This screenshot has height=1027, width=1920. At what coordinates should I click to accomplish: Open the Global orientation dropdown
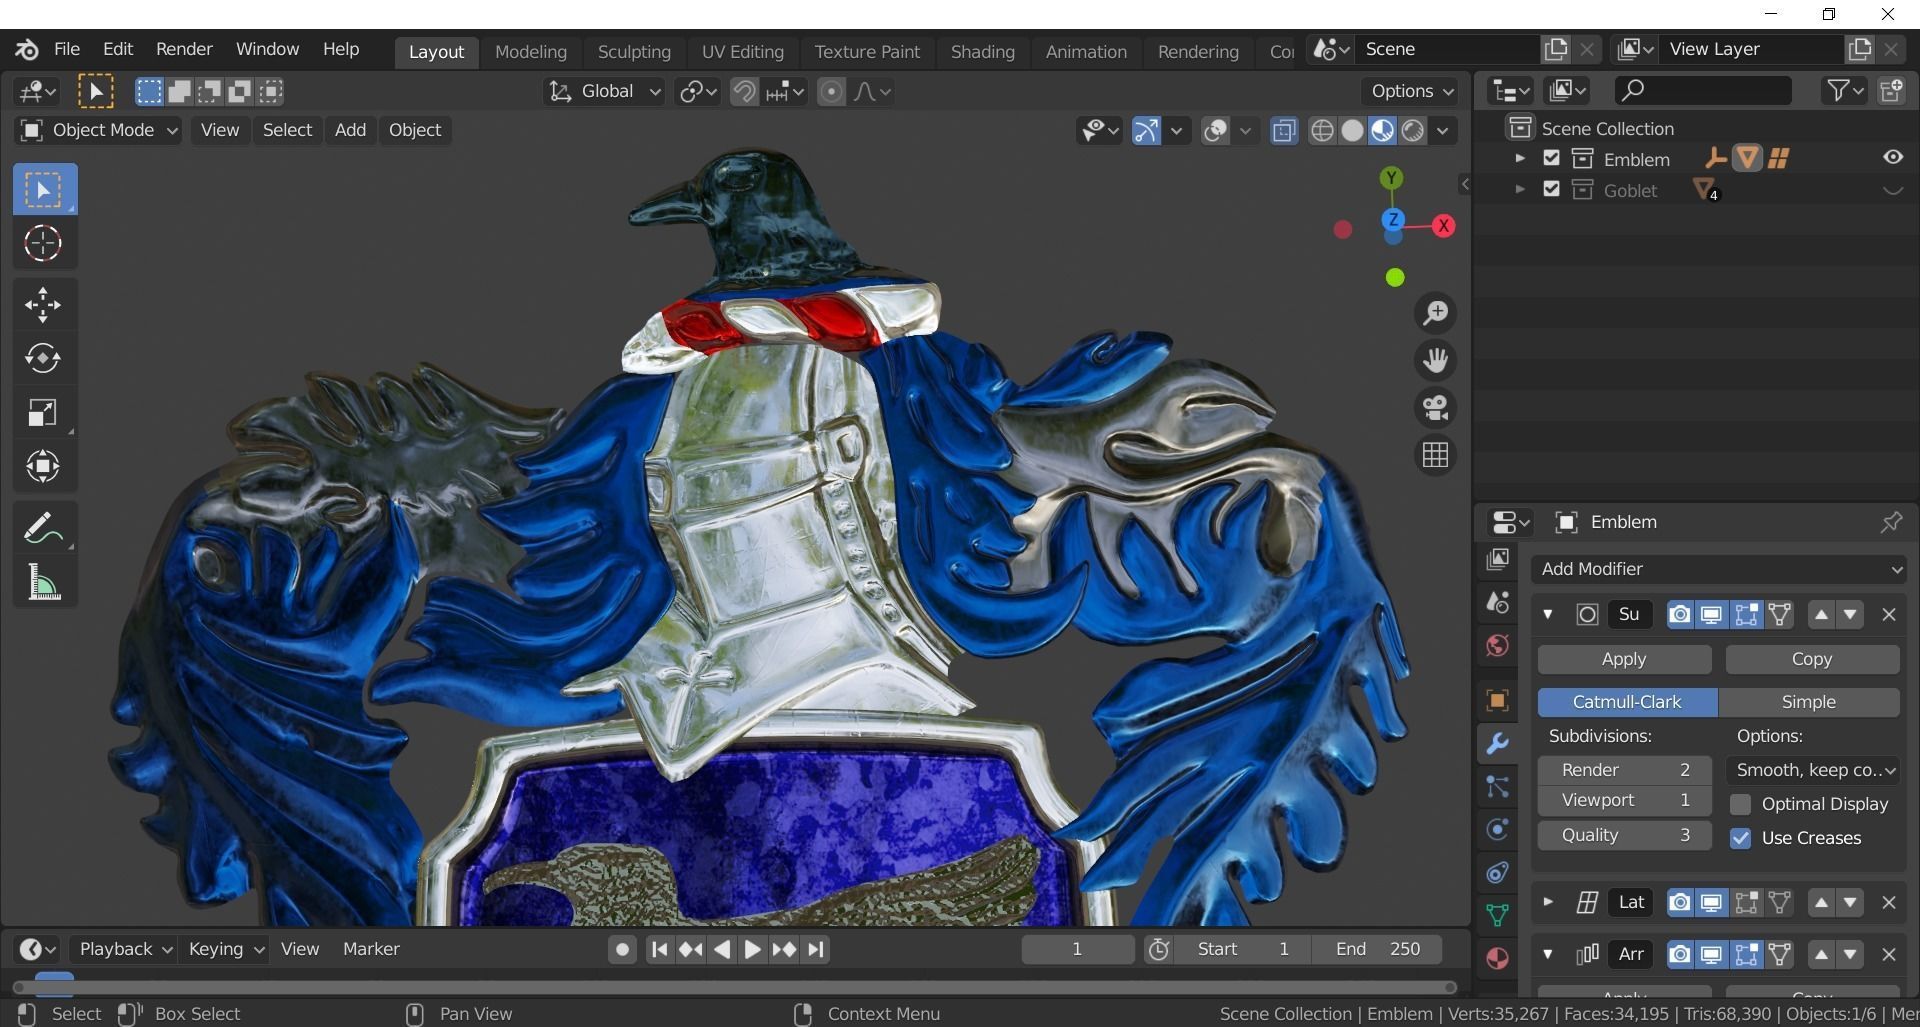tap(604, 92)
